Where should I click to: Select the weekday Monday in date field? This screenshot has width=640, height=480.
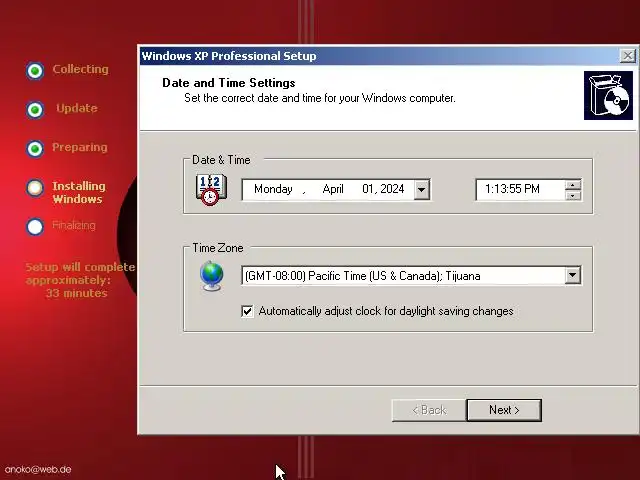[x=273, y=189]
